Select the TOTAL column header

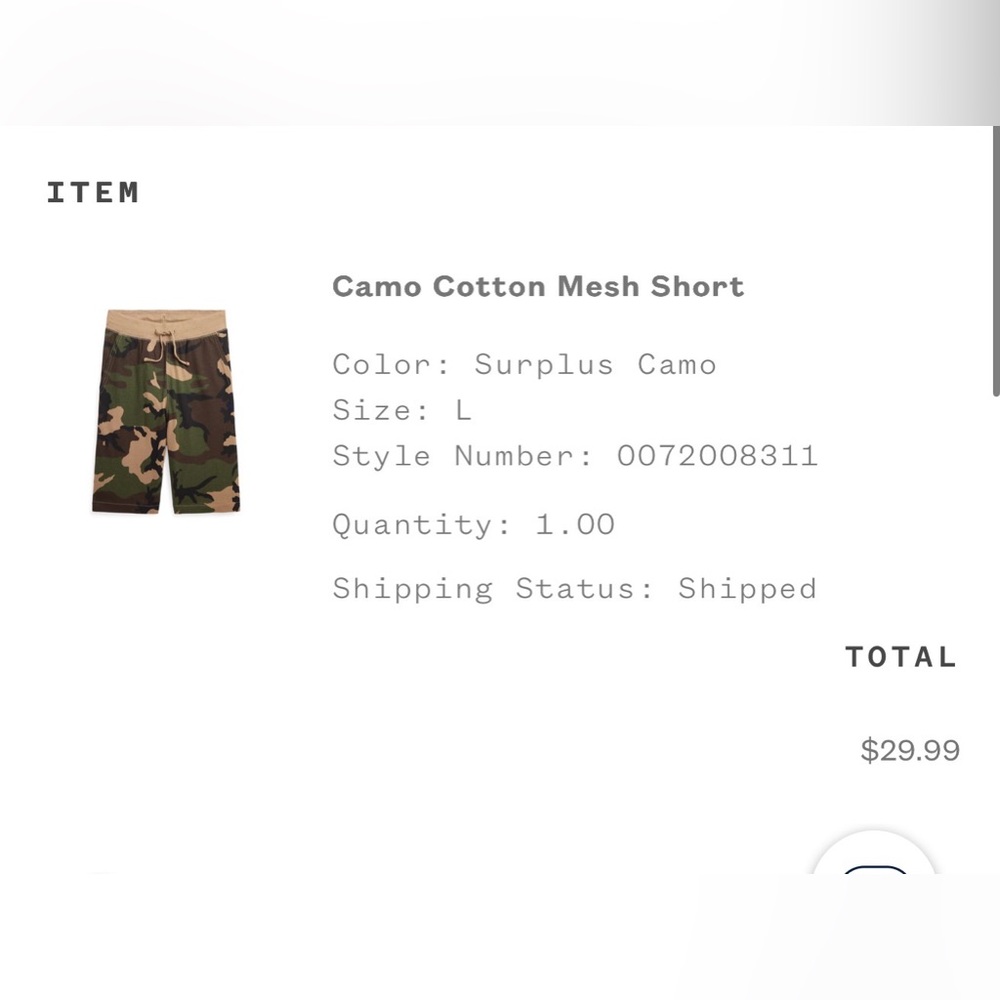click(901, 657)
